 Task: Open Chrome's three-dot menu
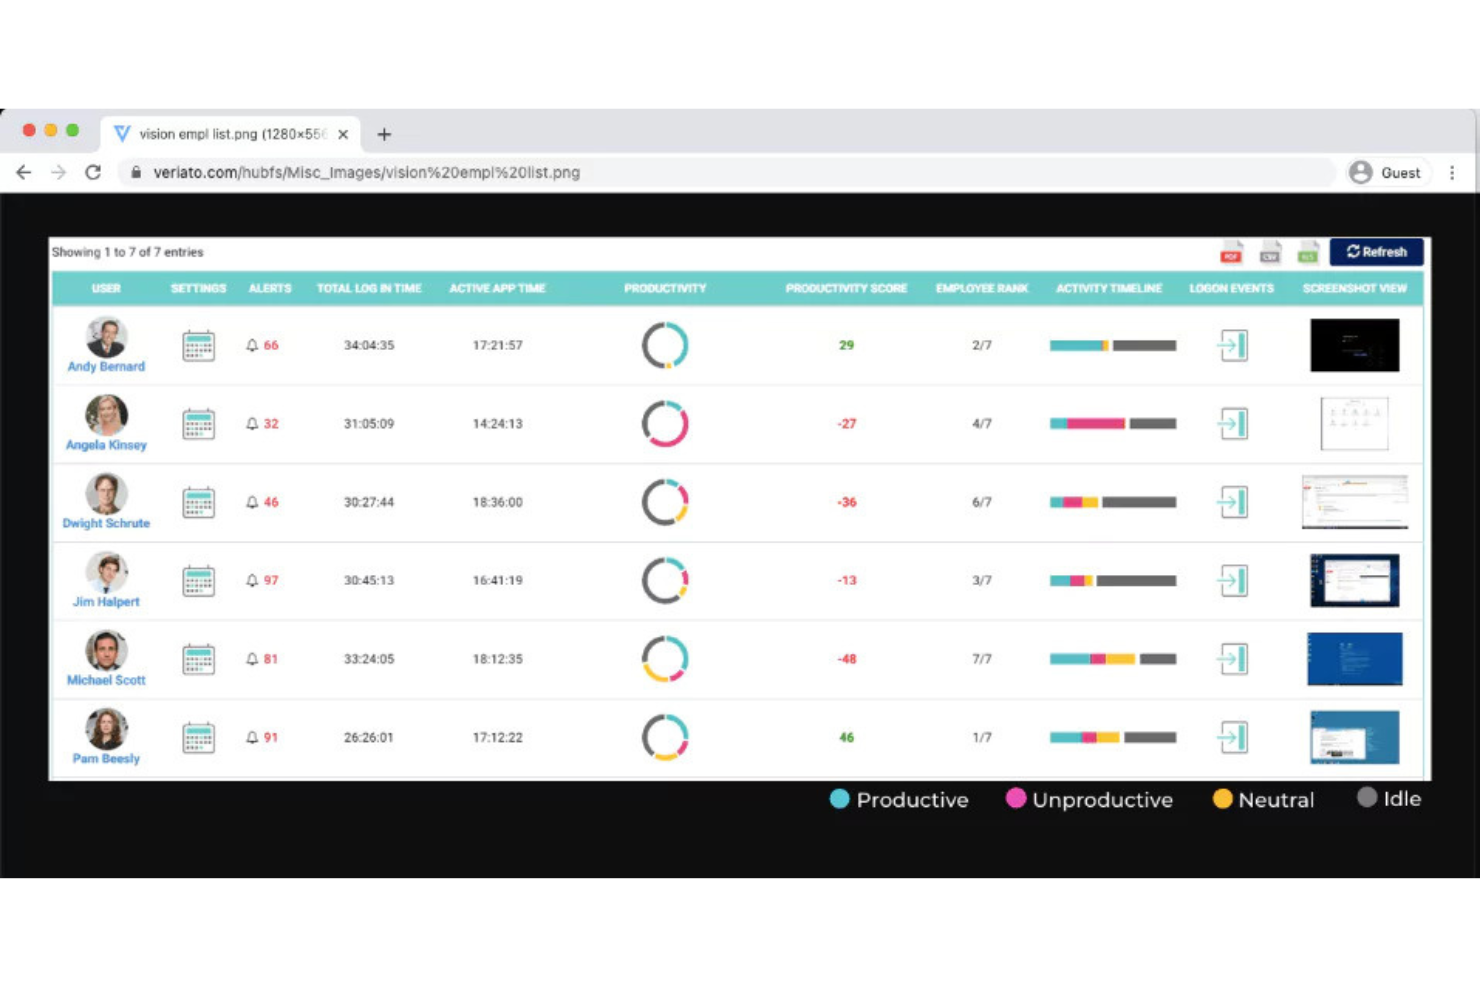[x=1453, y=172]
